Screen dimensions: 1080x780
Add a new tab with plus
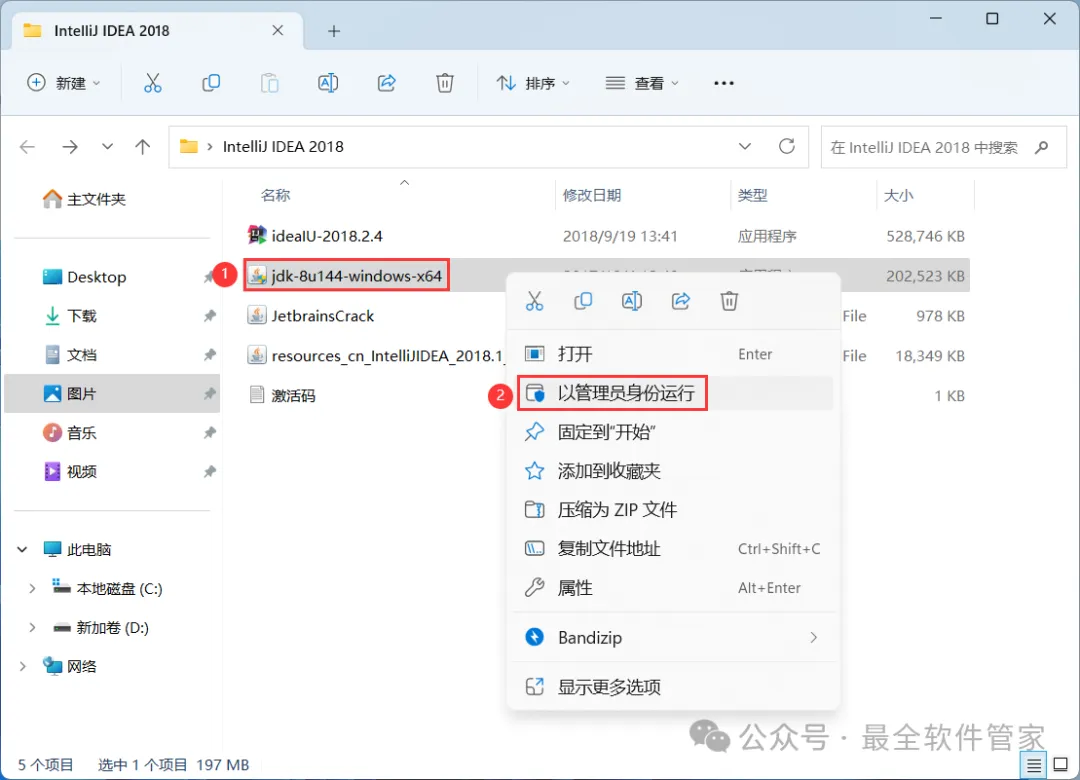pos(334,31)
